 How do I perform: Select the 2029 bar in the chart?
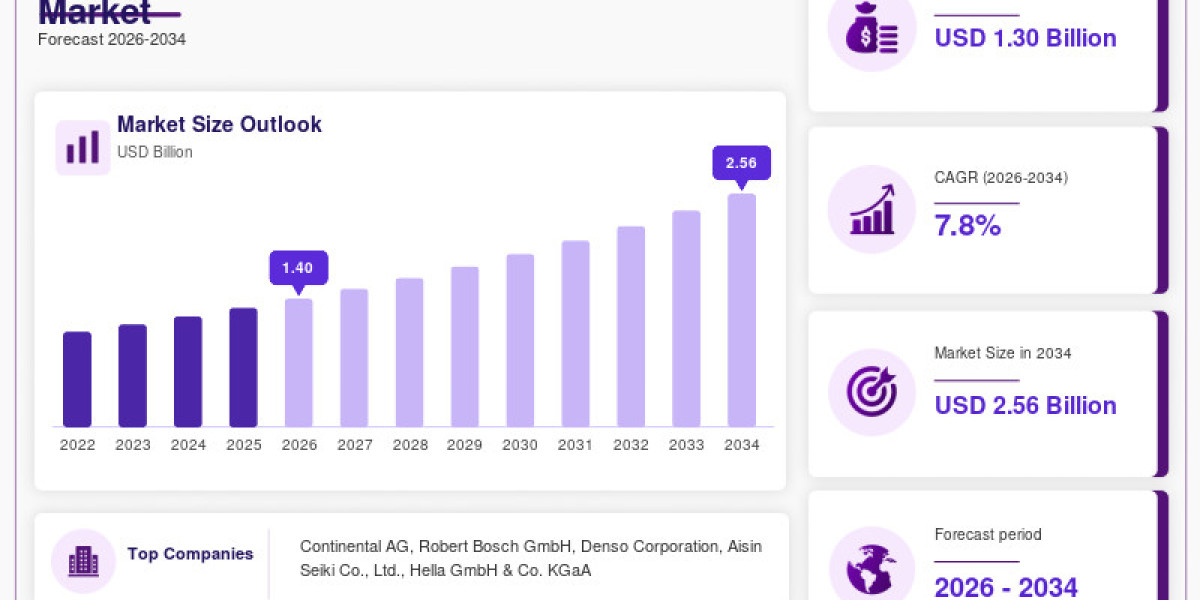465,347
